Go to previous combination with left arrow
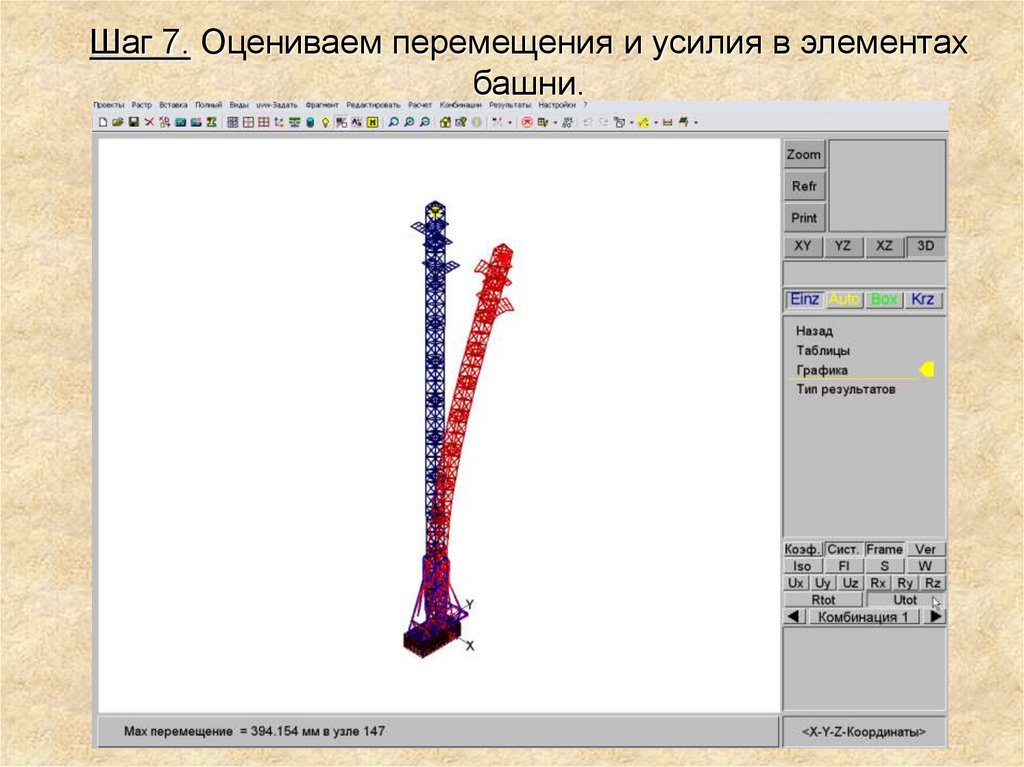Image resolution: width=1024 pixels, height=767 pixels. tap(794, 616)
